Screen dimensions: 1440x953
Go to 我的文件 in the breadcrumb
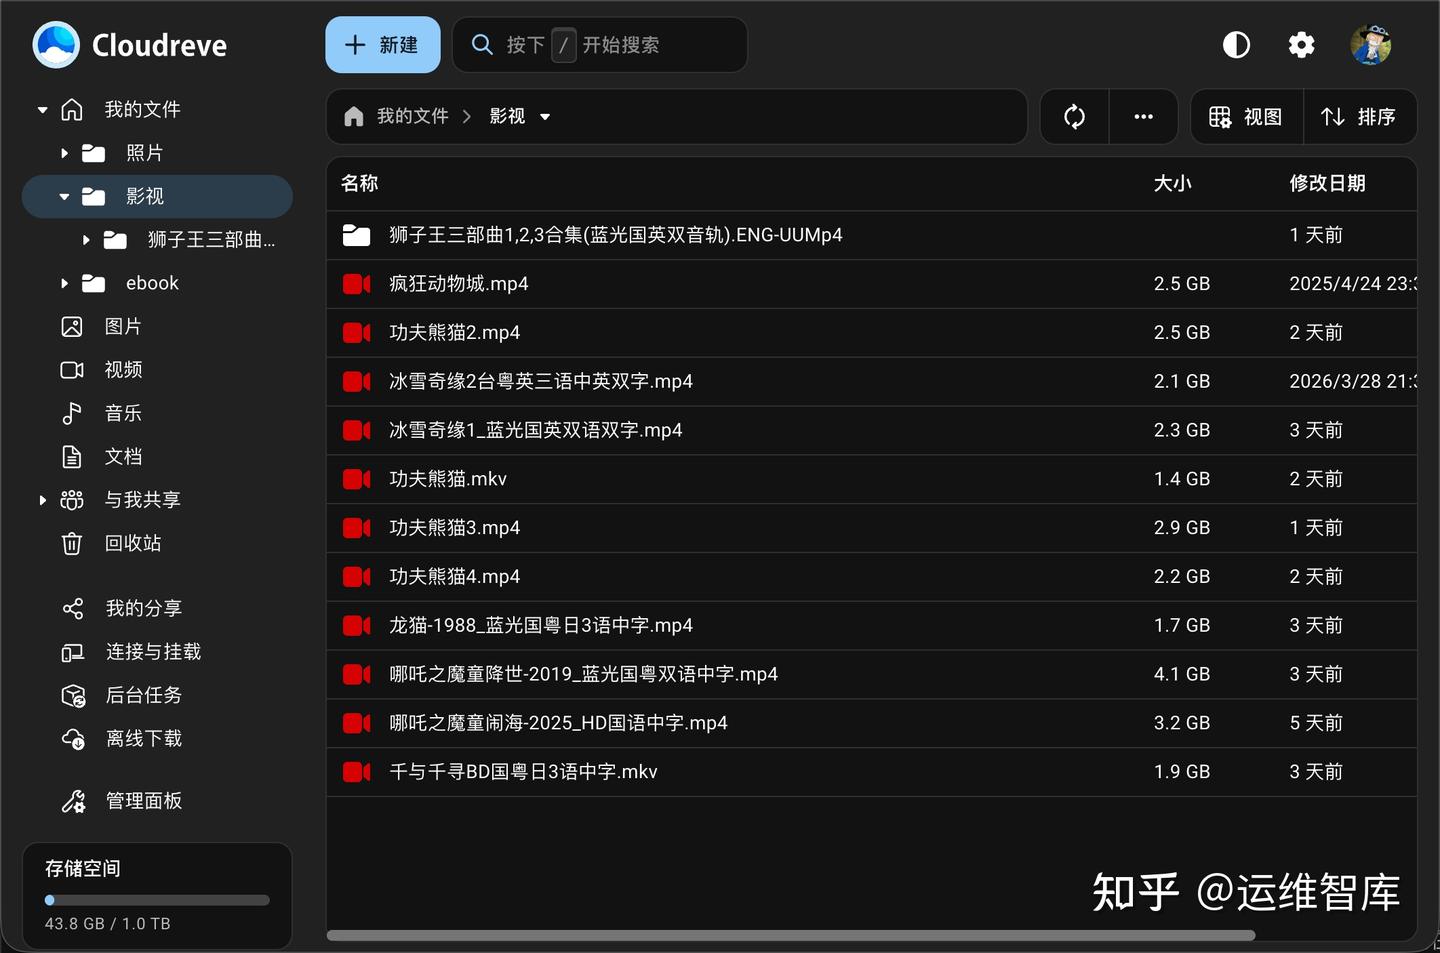(x=413, y=117)
